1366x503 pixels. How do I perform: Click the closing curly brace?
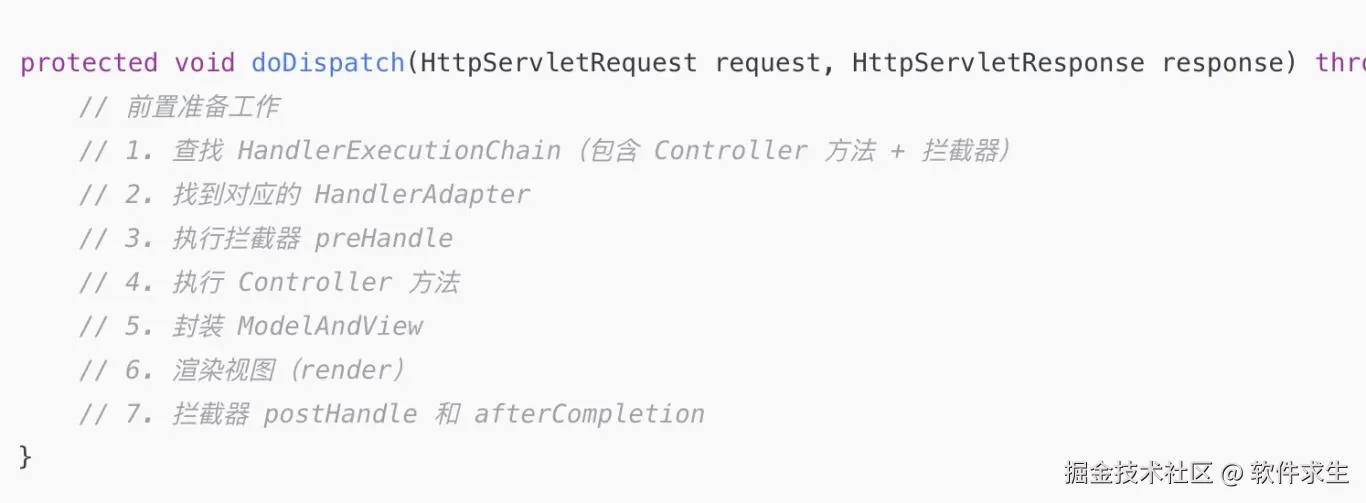(26, 457)
